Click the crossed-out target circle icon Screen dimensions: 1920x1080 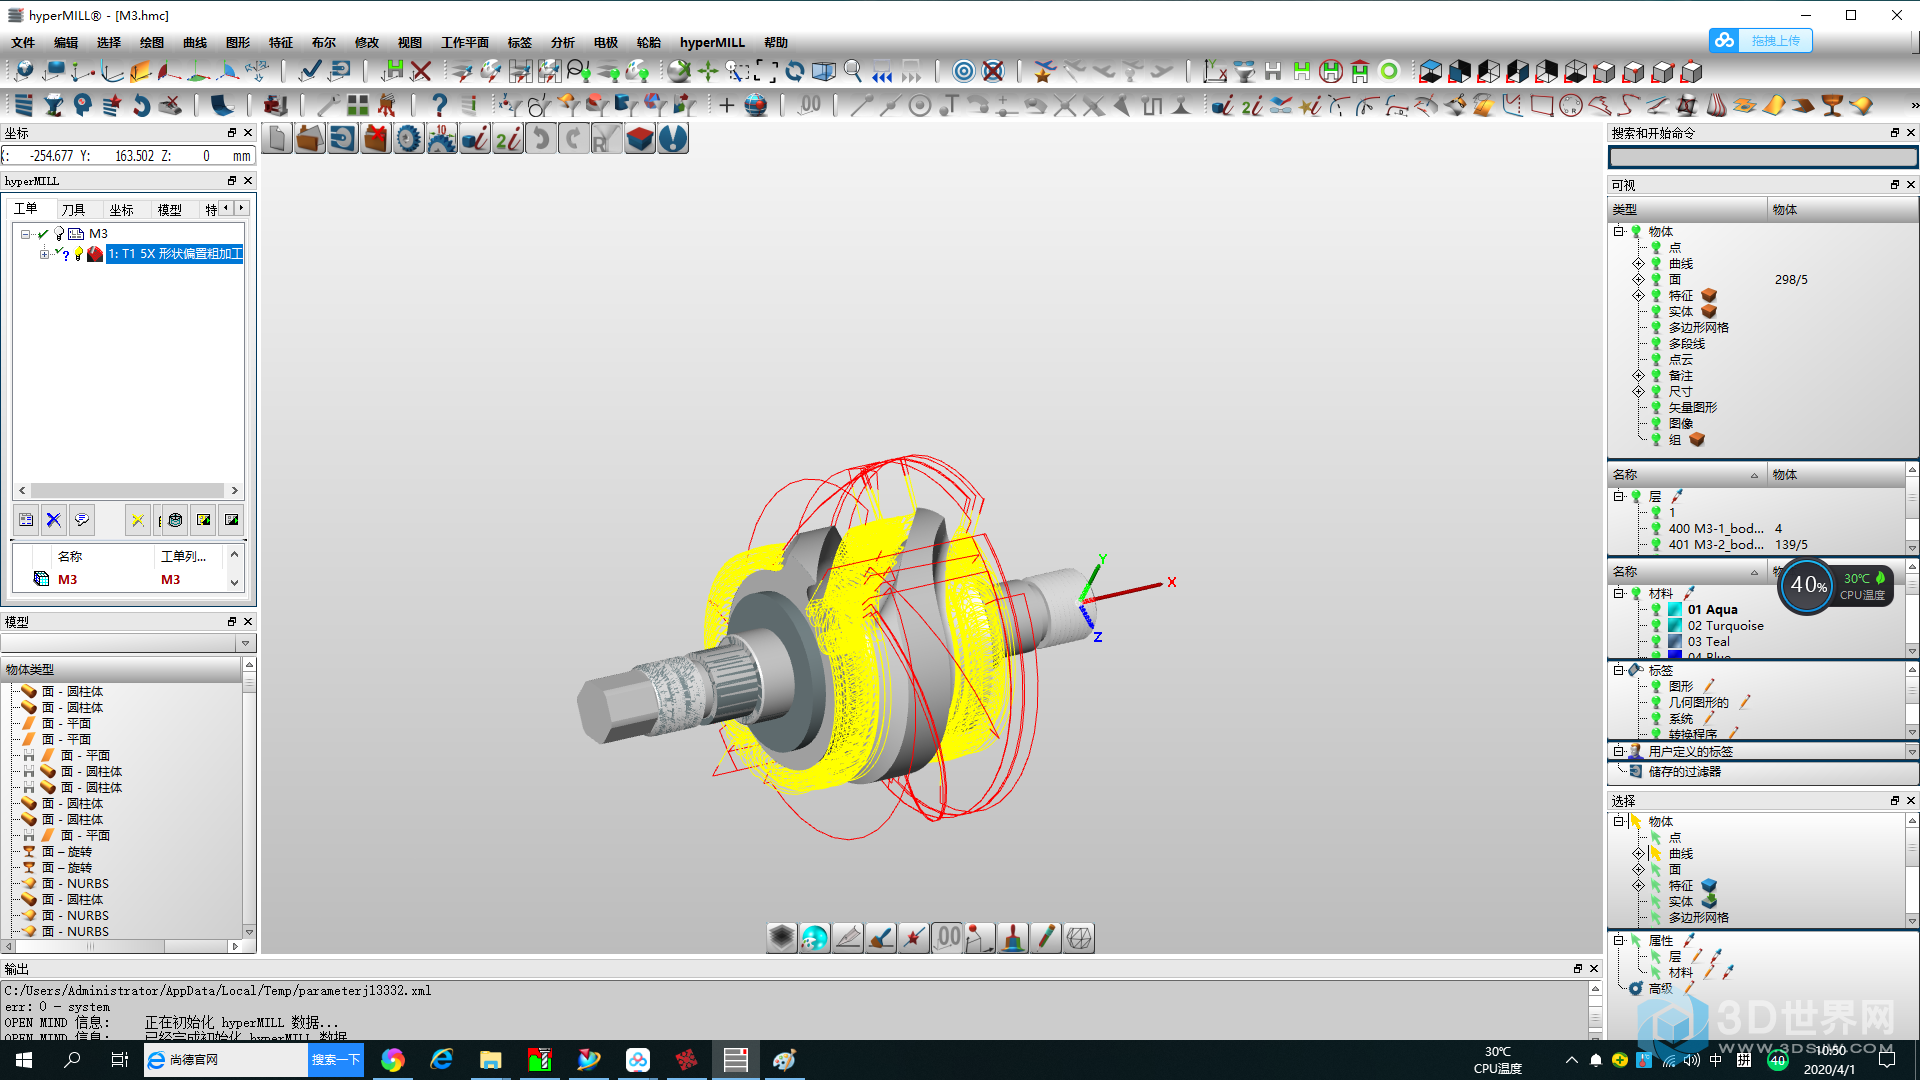point(992,71)
